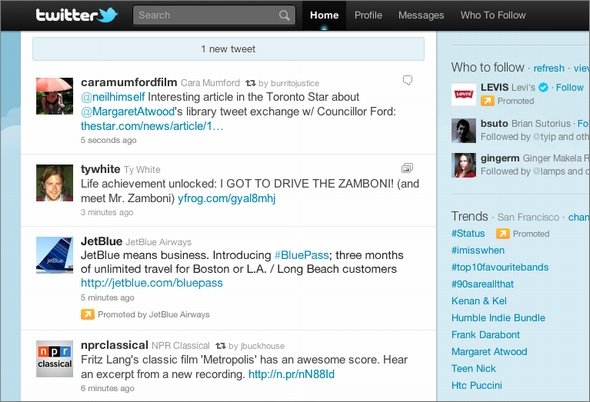Open conversation bubble icon on caramumfordfilm tweet
This screenshot has height=402, width=590.
pos(408,80)
